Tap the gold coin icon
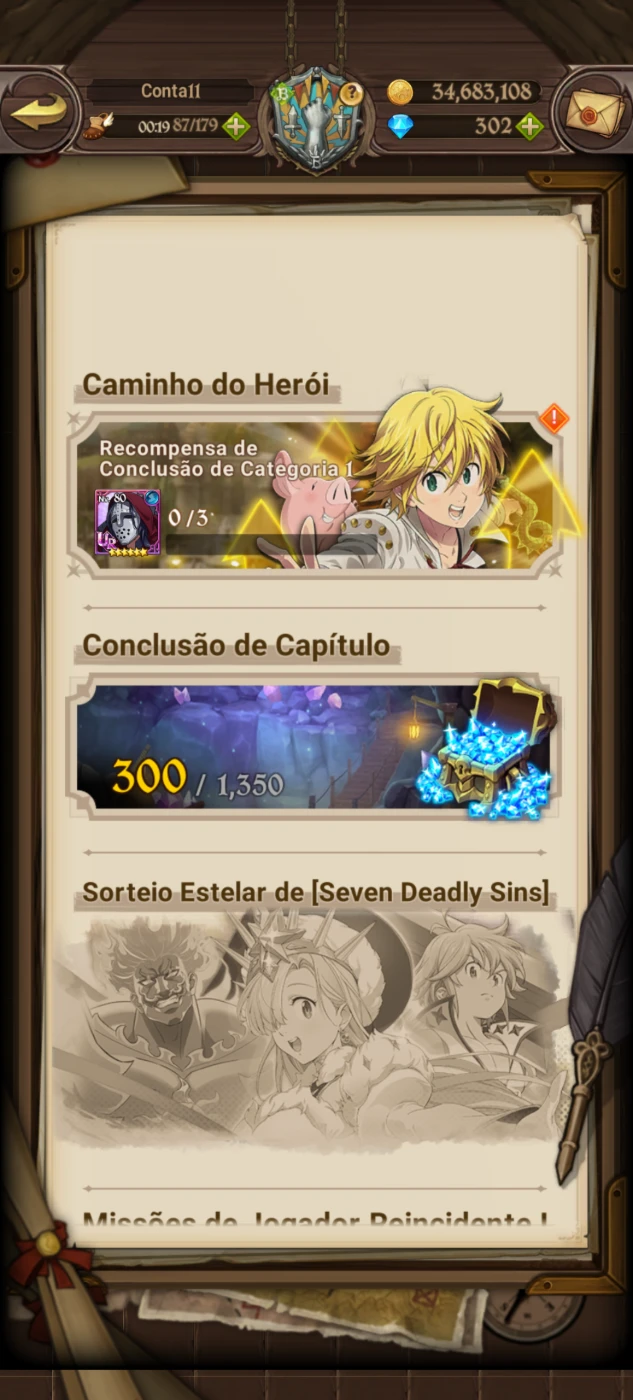 400,92
